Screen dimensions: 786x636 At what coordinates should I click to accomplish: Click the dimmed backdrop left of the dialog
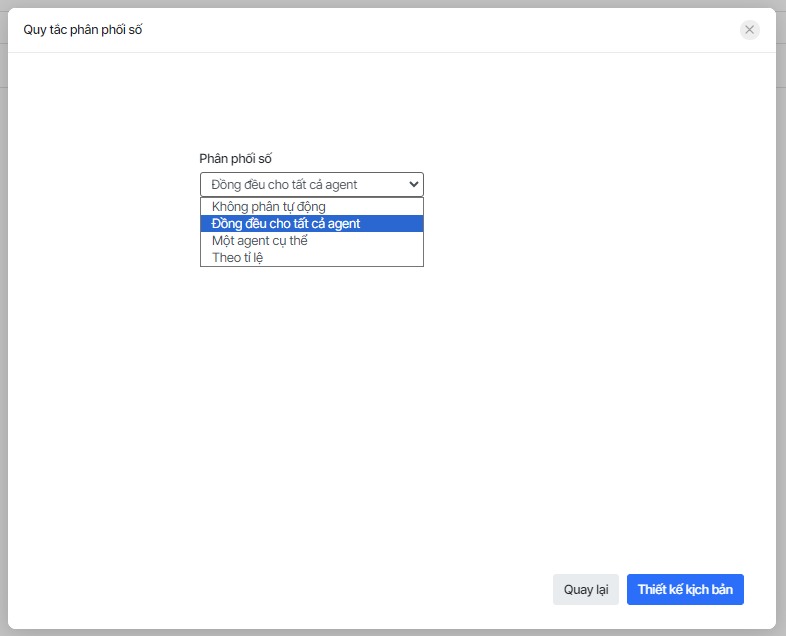click(4, 300)
